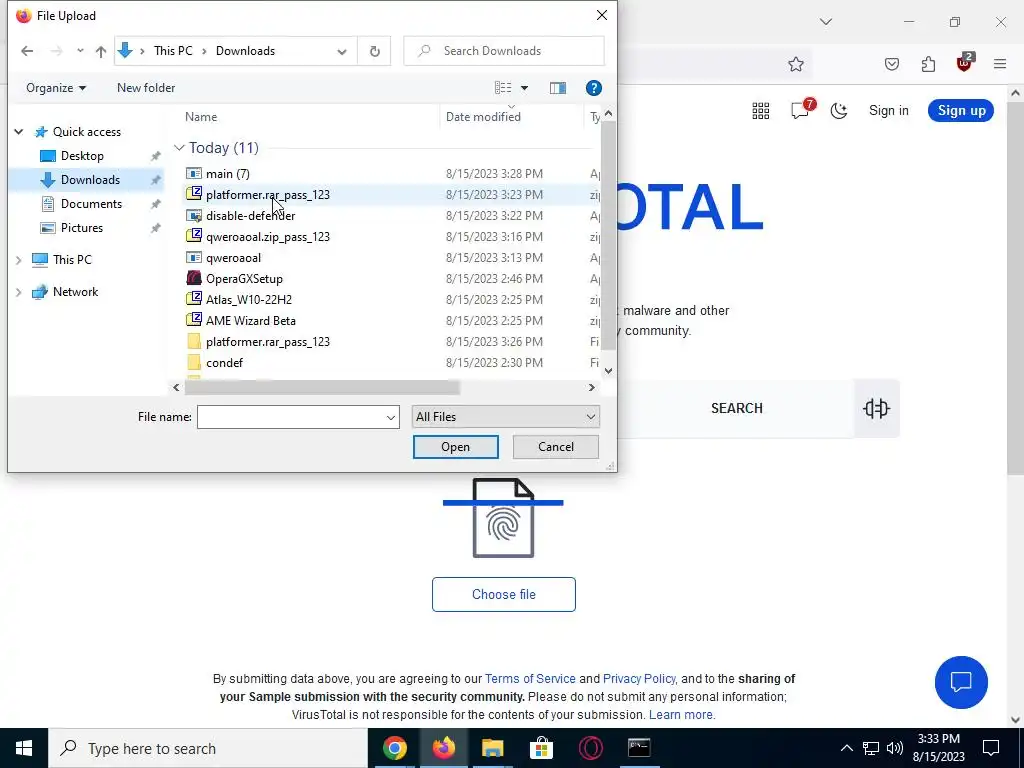Image resolution: width=1024 pixels, height=768 pixels.
Task: Click the Sign in link
Action: 888,110
